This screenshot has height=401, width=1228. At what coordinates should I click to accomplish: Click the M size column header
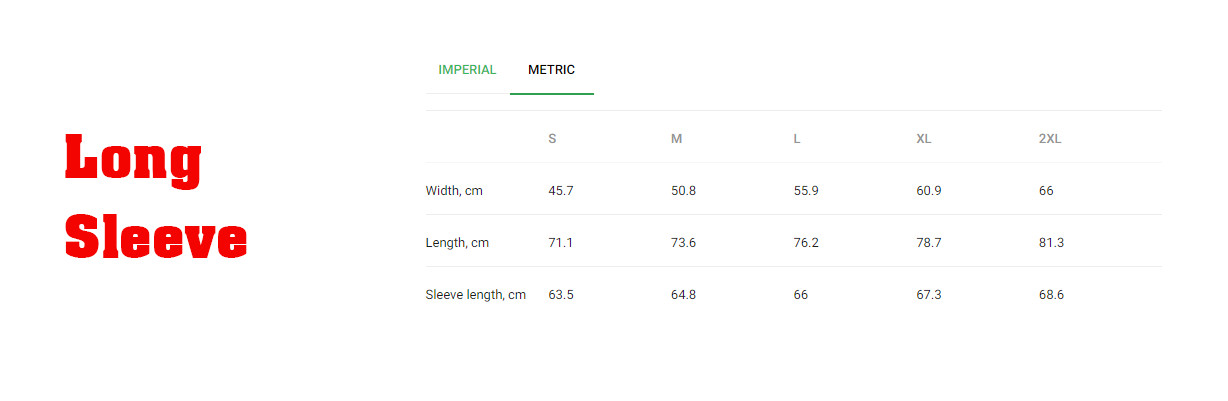click(676, 139)
